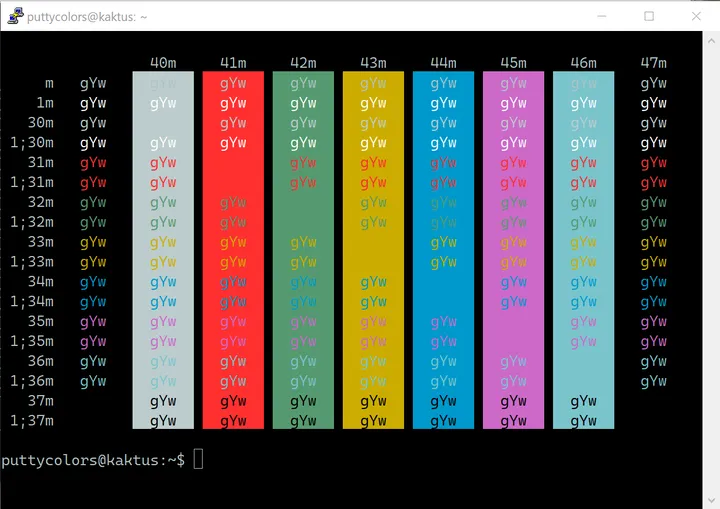Click the 47m column header text
The width and height of the screenshot is (720, 509).
tap(653, 63)
